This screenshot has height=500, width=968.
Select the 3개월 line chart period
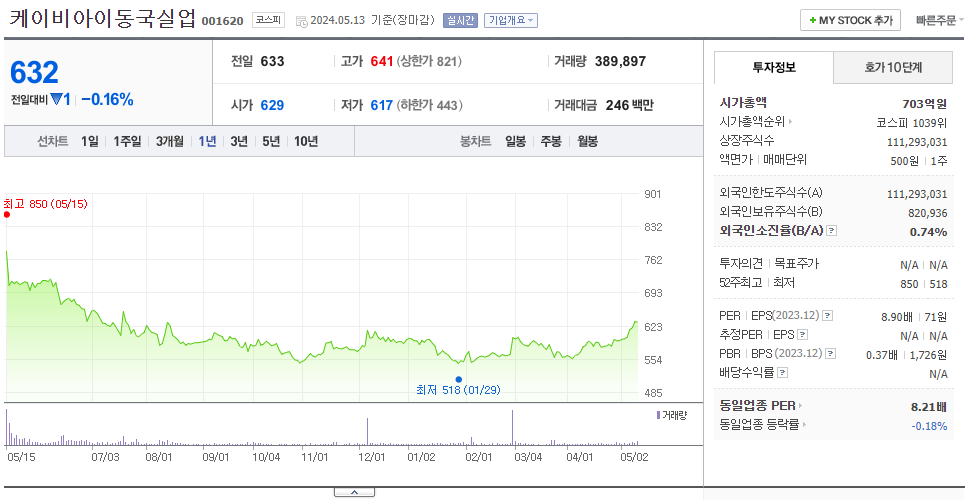point(170,141)
